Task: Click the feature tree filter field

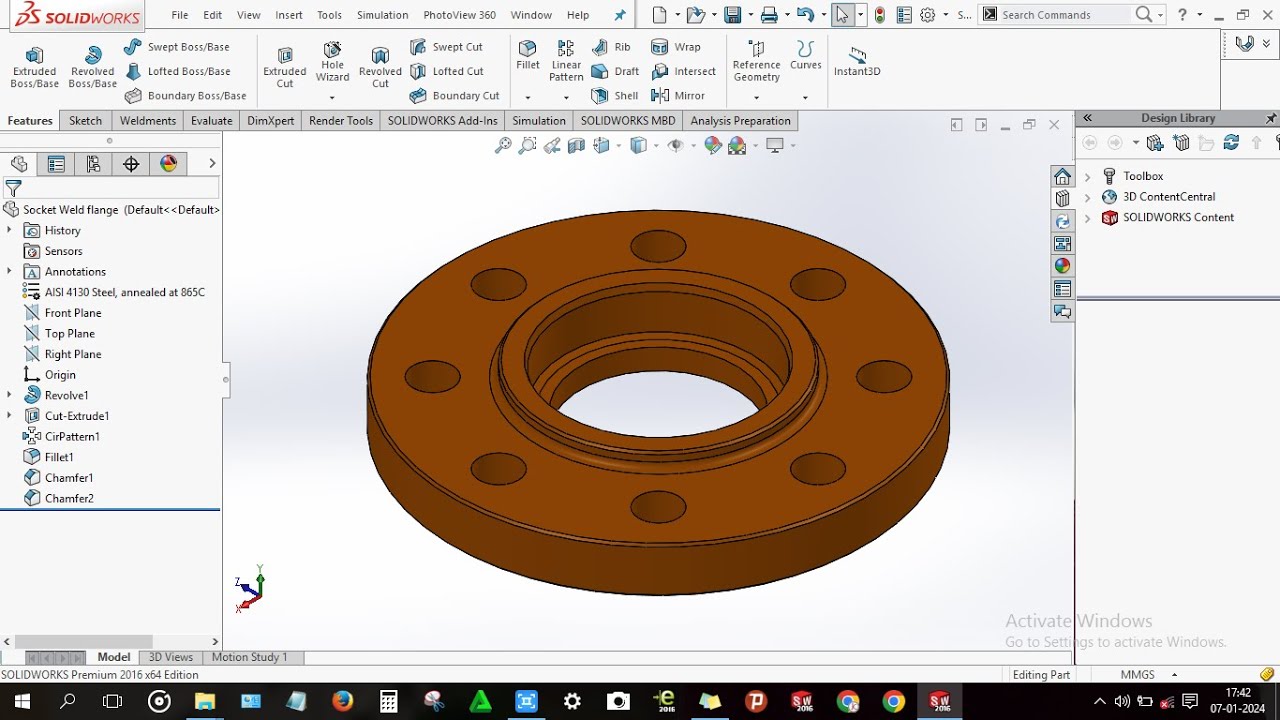Action: tap(110, 188)
